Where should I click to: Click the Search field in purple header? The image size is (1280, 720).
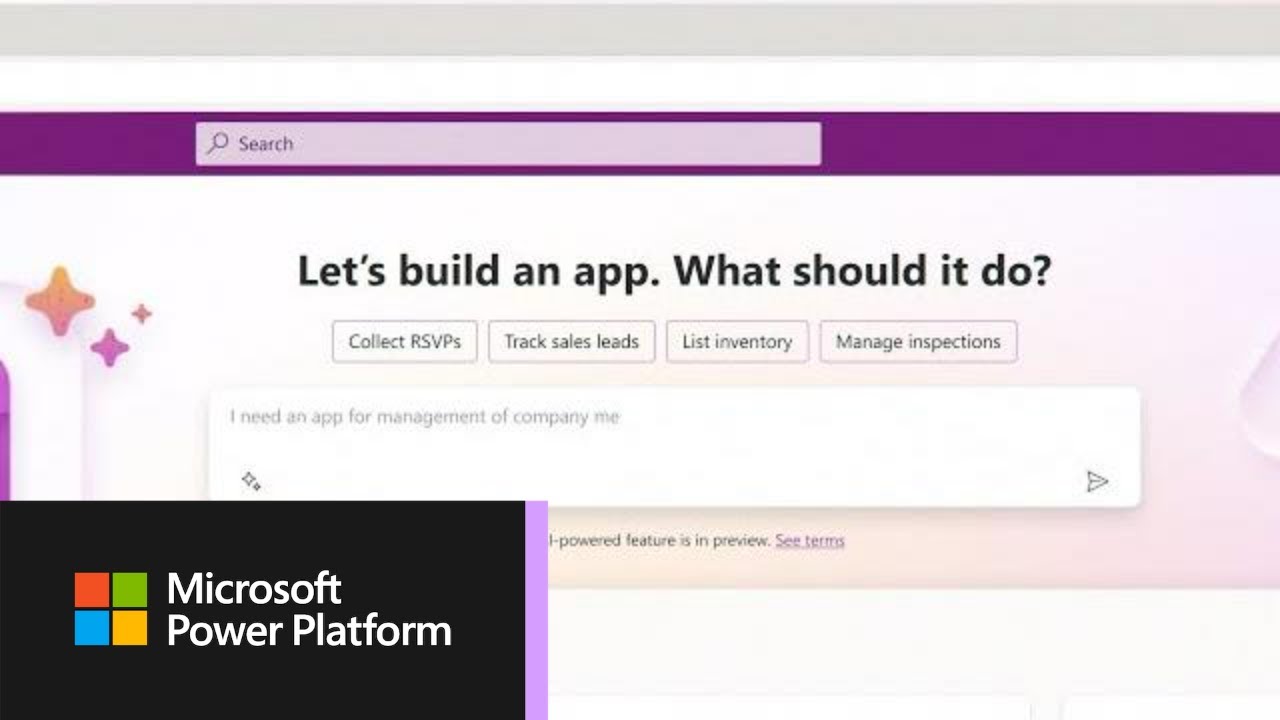pyautogui.click(x=508, y=144)
